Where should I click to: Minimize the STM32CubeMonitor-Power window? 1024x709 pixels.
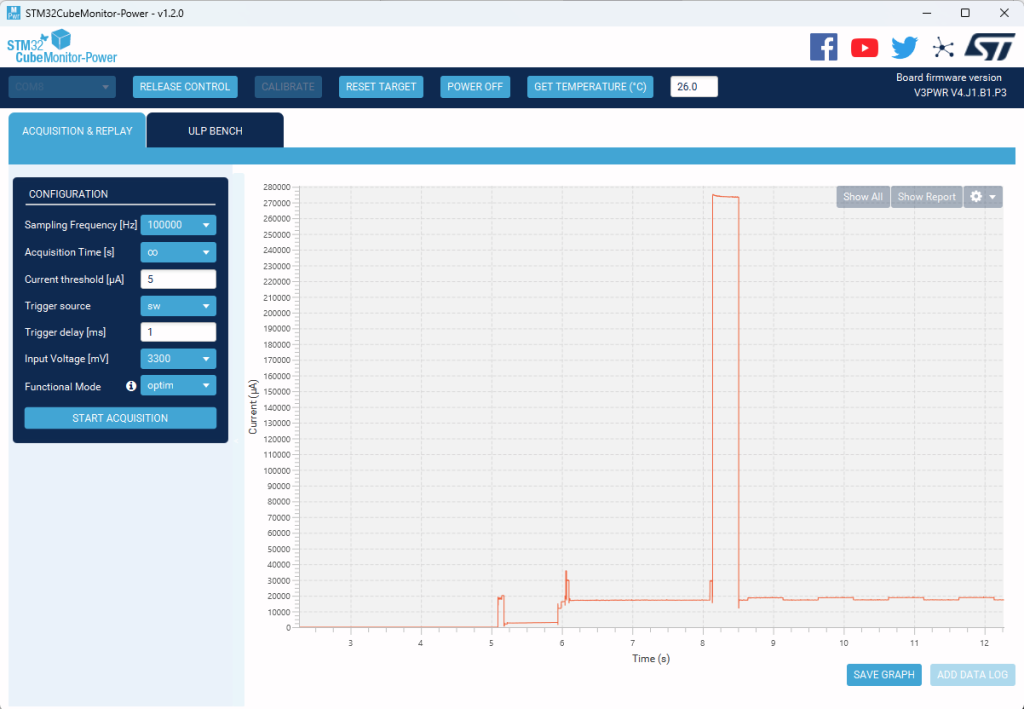pos(926,13)
